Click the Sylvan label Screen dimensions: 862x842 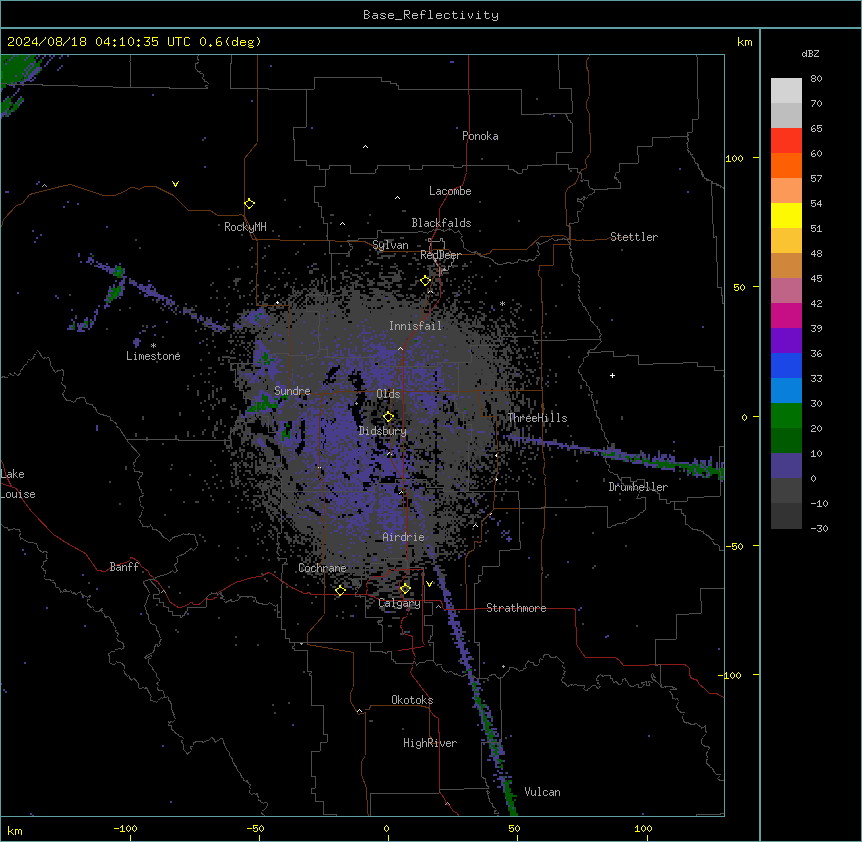click(x=390, y=245)
